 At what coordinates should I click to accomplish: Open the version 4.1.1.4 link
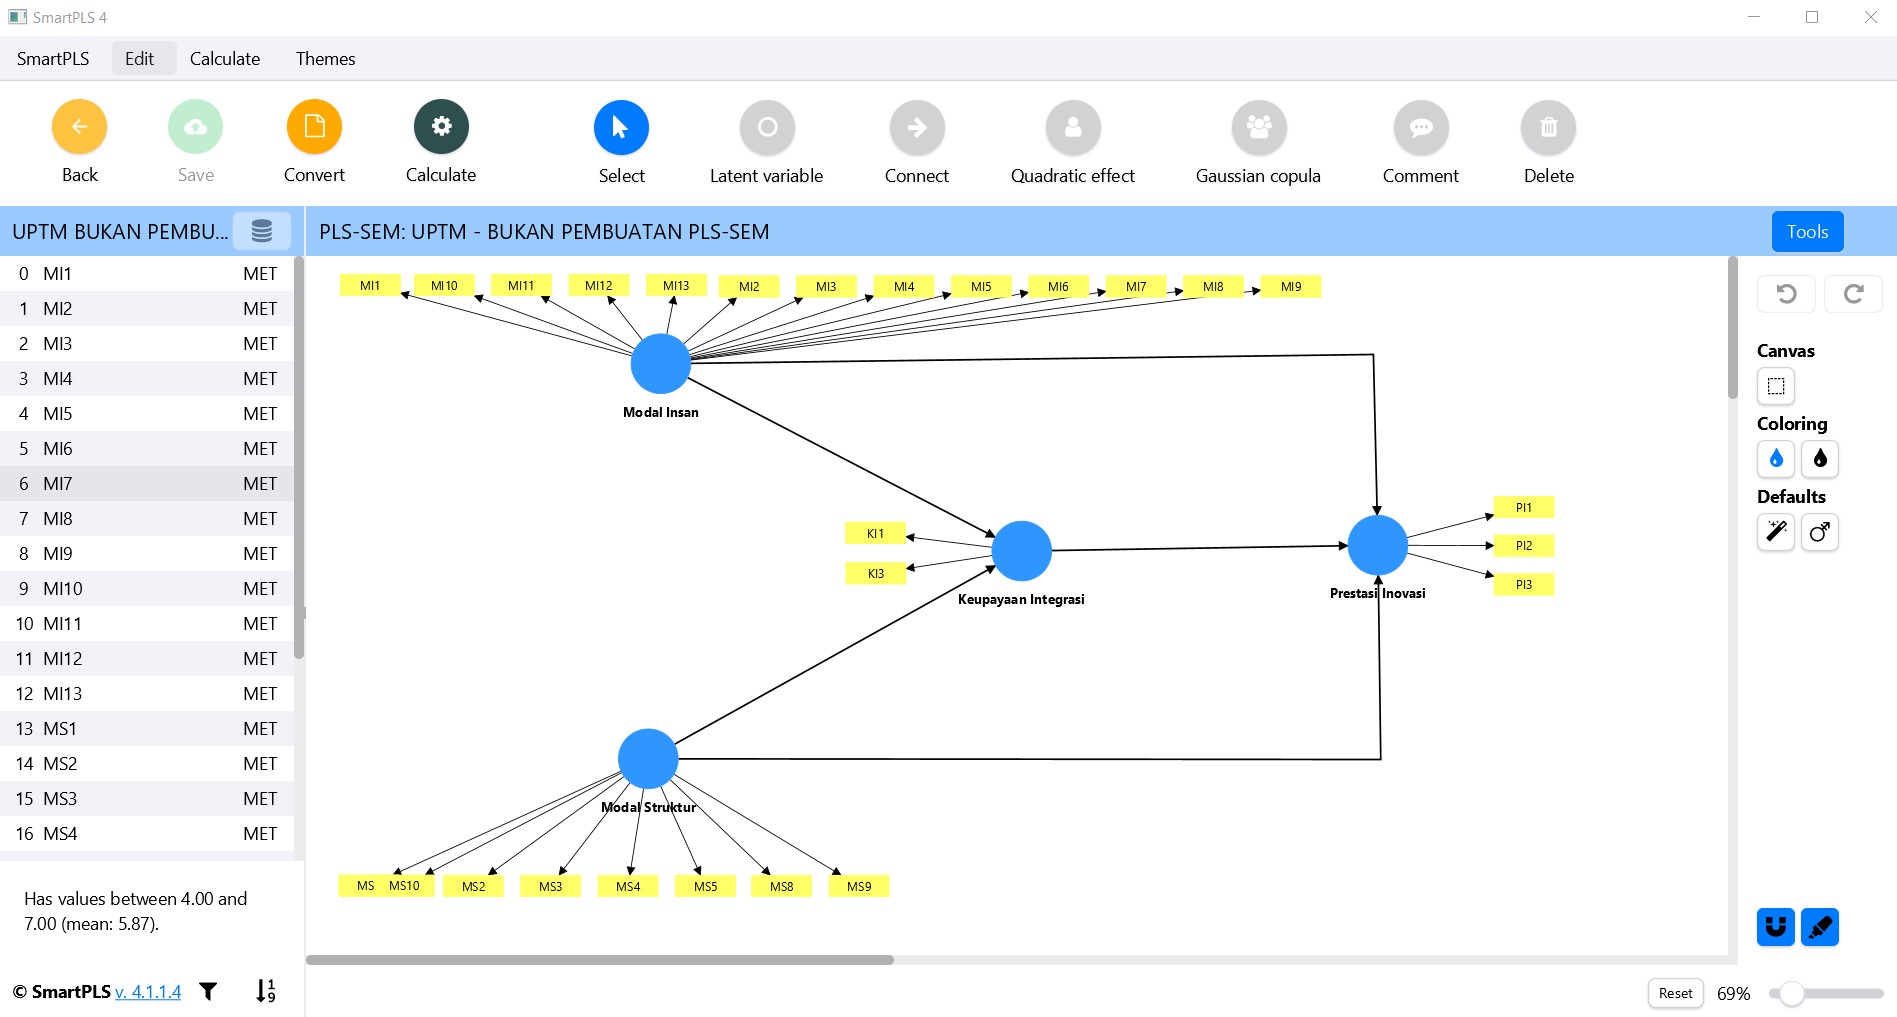[148, 992]
